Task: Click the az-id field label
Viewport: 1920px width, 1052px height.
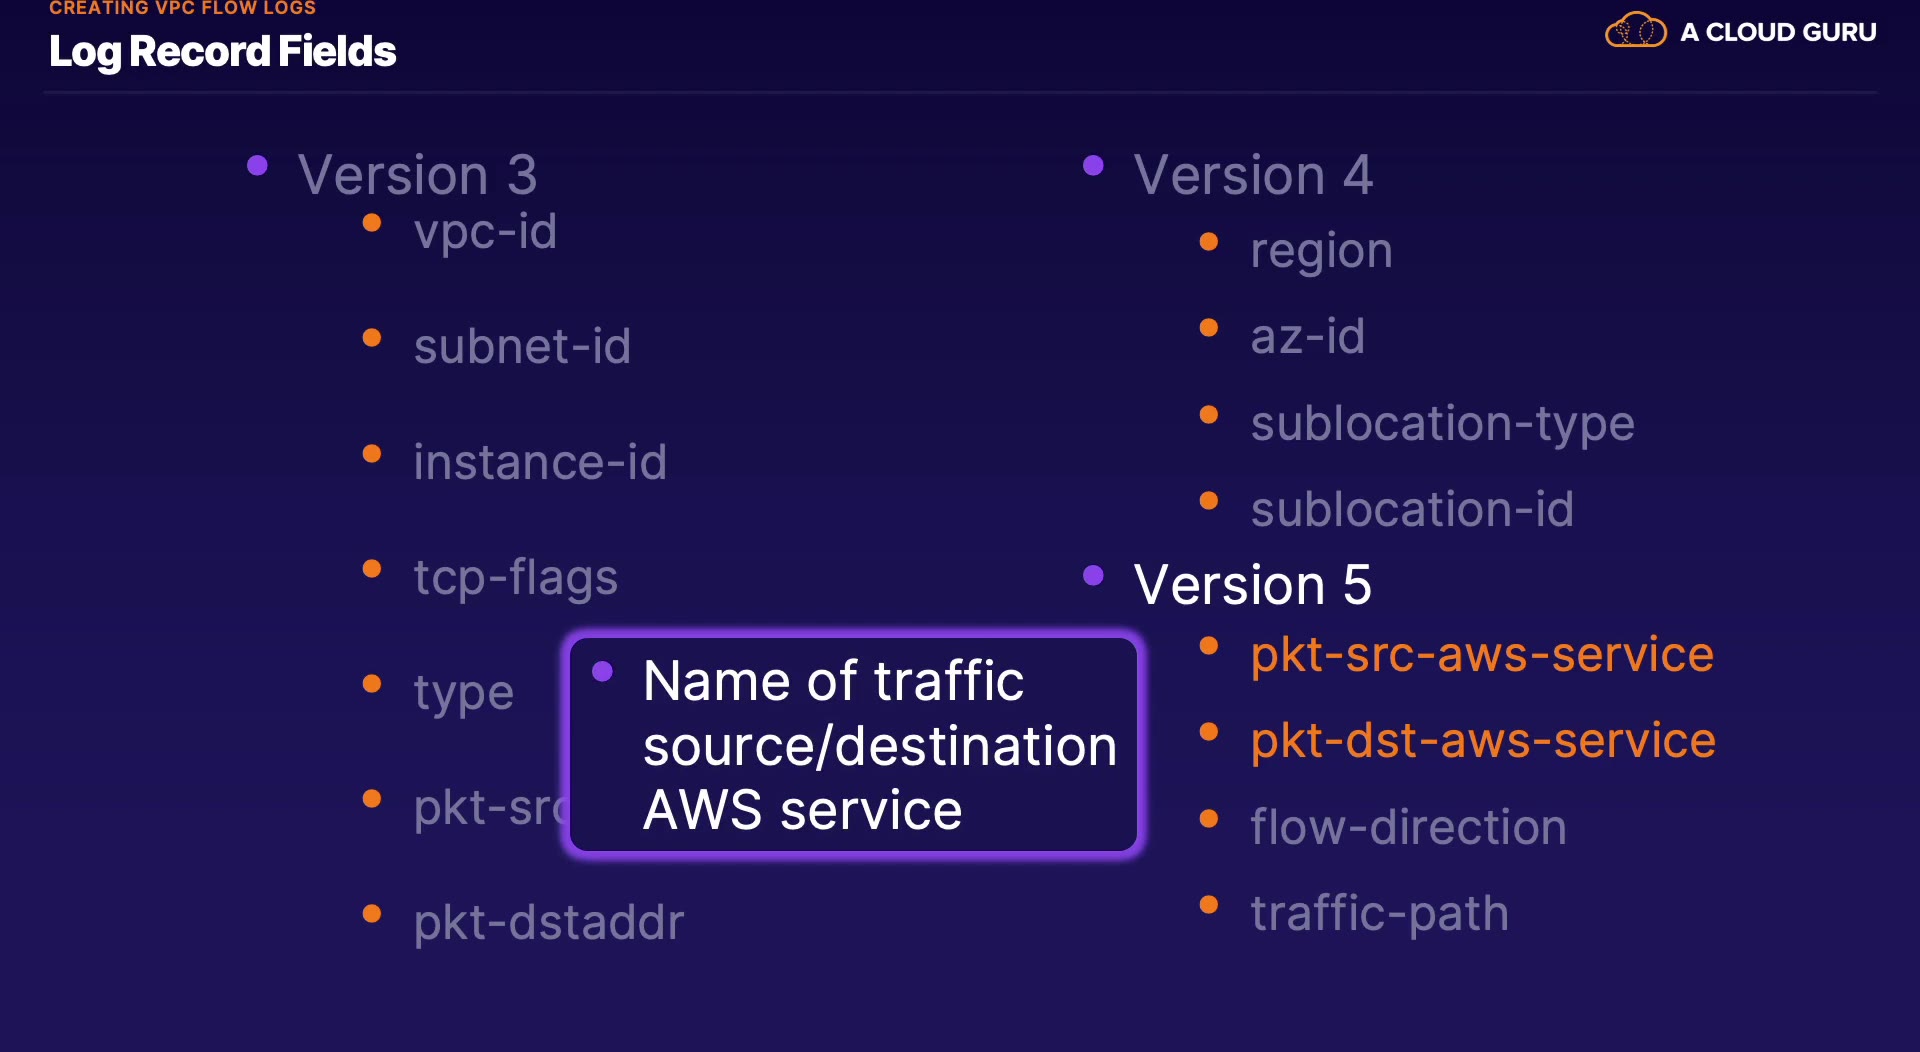Action: point(1307,337)
